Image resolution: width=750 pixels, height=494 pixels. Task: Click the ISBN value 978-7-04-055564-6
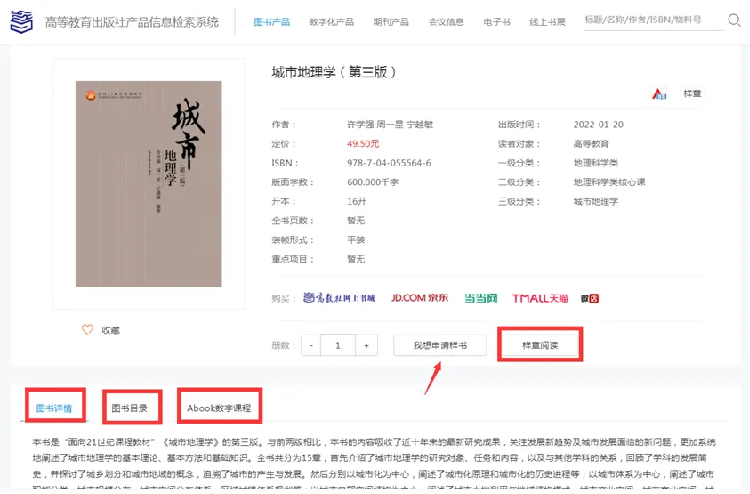pos(389,163)
